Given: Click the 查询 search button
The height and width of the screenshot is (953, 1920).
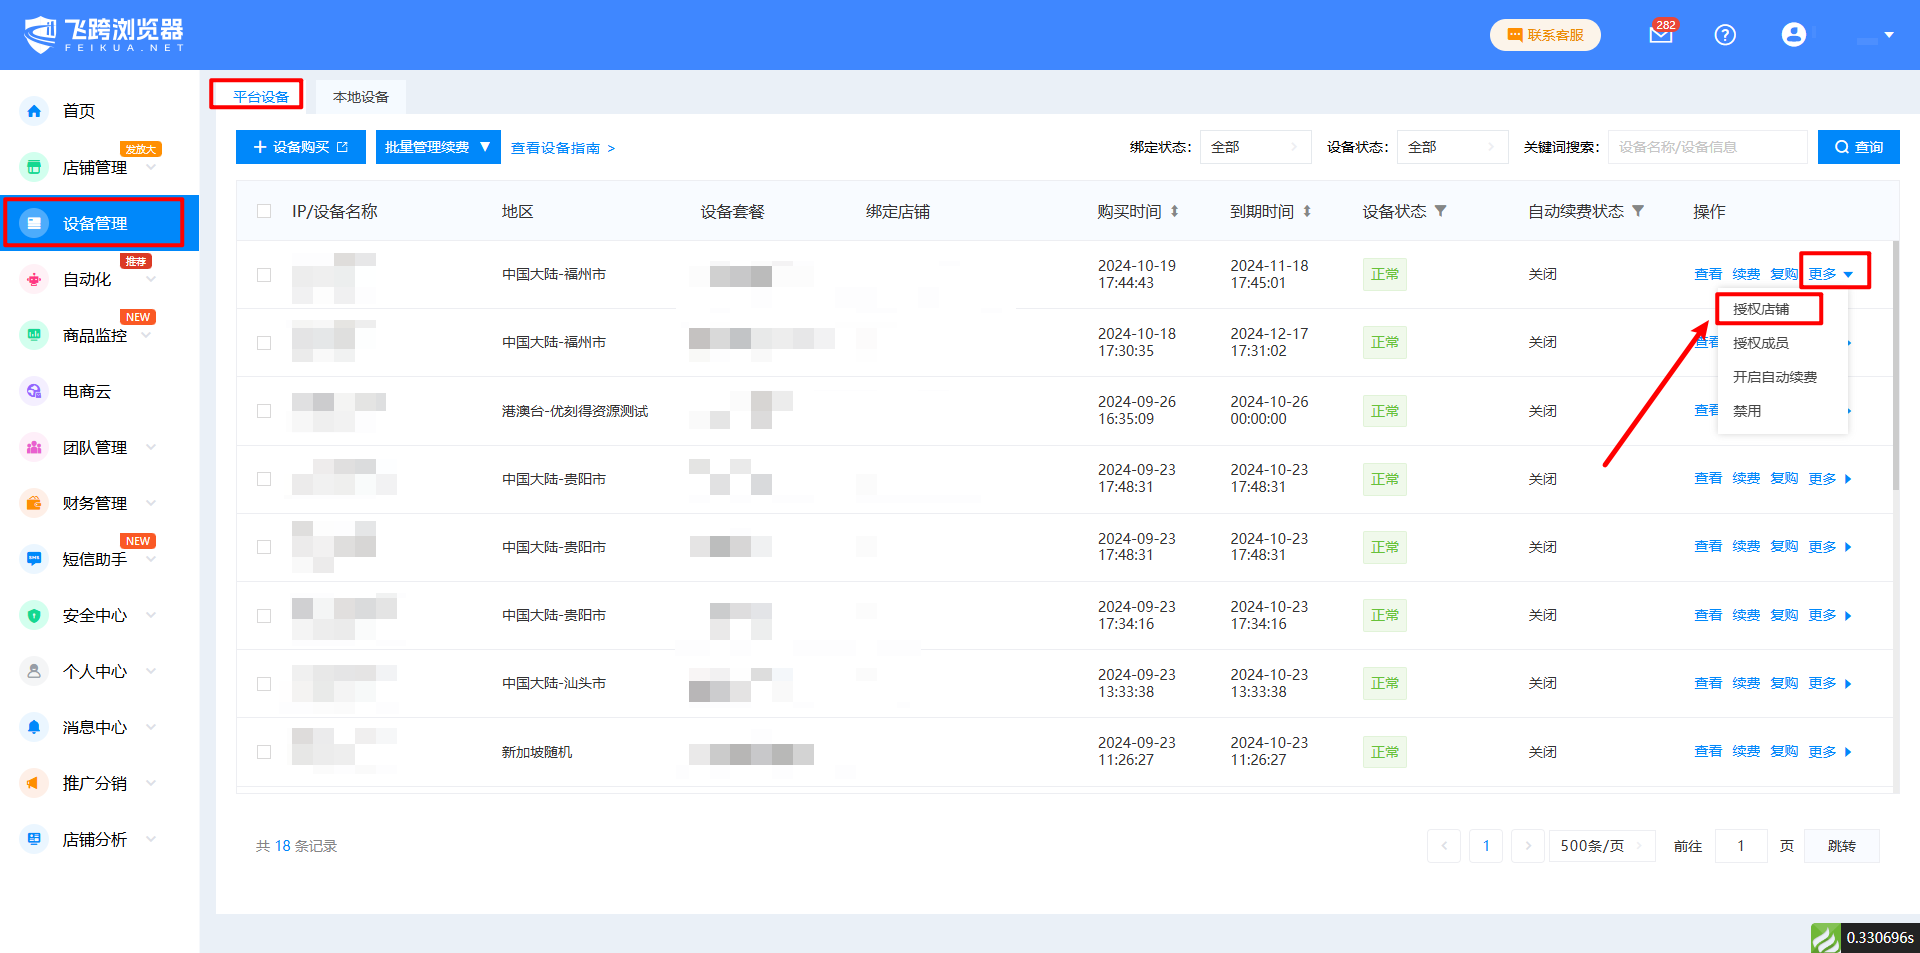Looking at the screenshot, I should point(1858,147).
